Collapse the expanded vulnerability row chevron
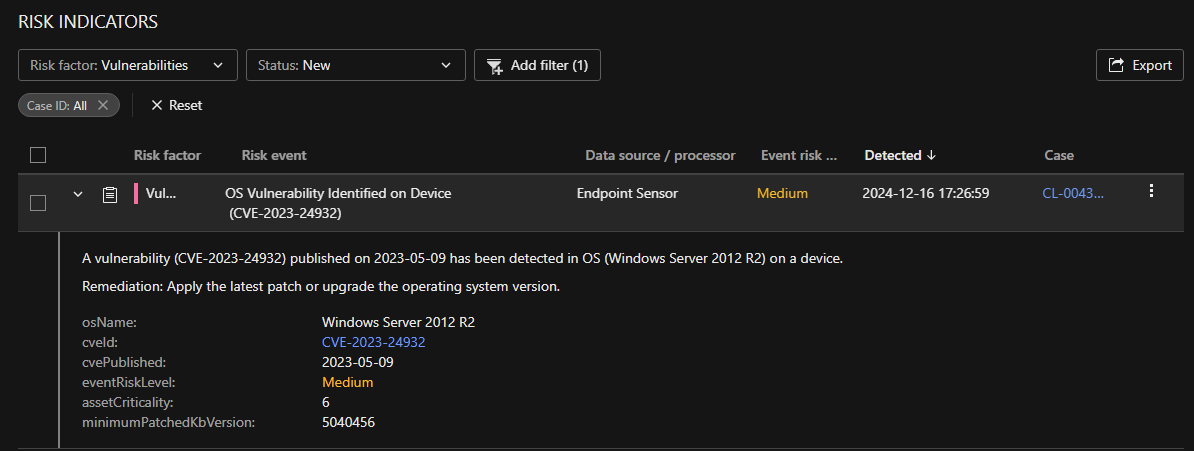The height and width of the screenshot is (451, 1194). pyautogui.click(x=78, y=194)
